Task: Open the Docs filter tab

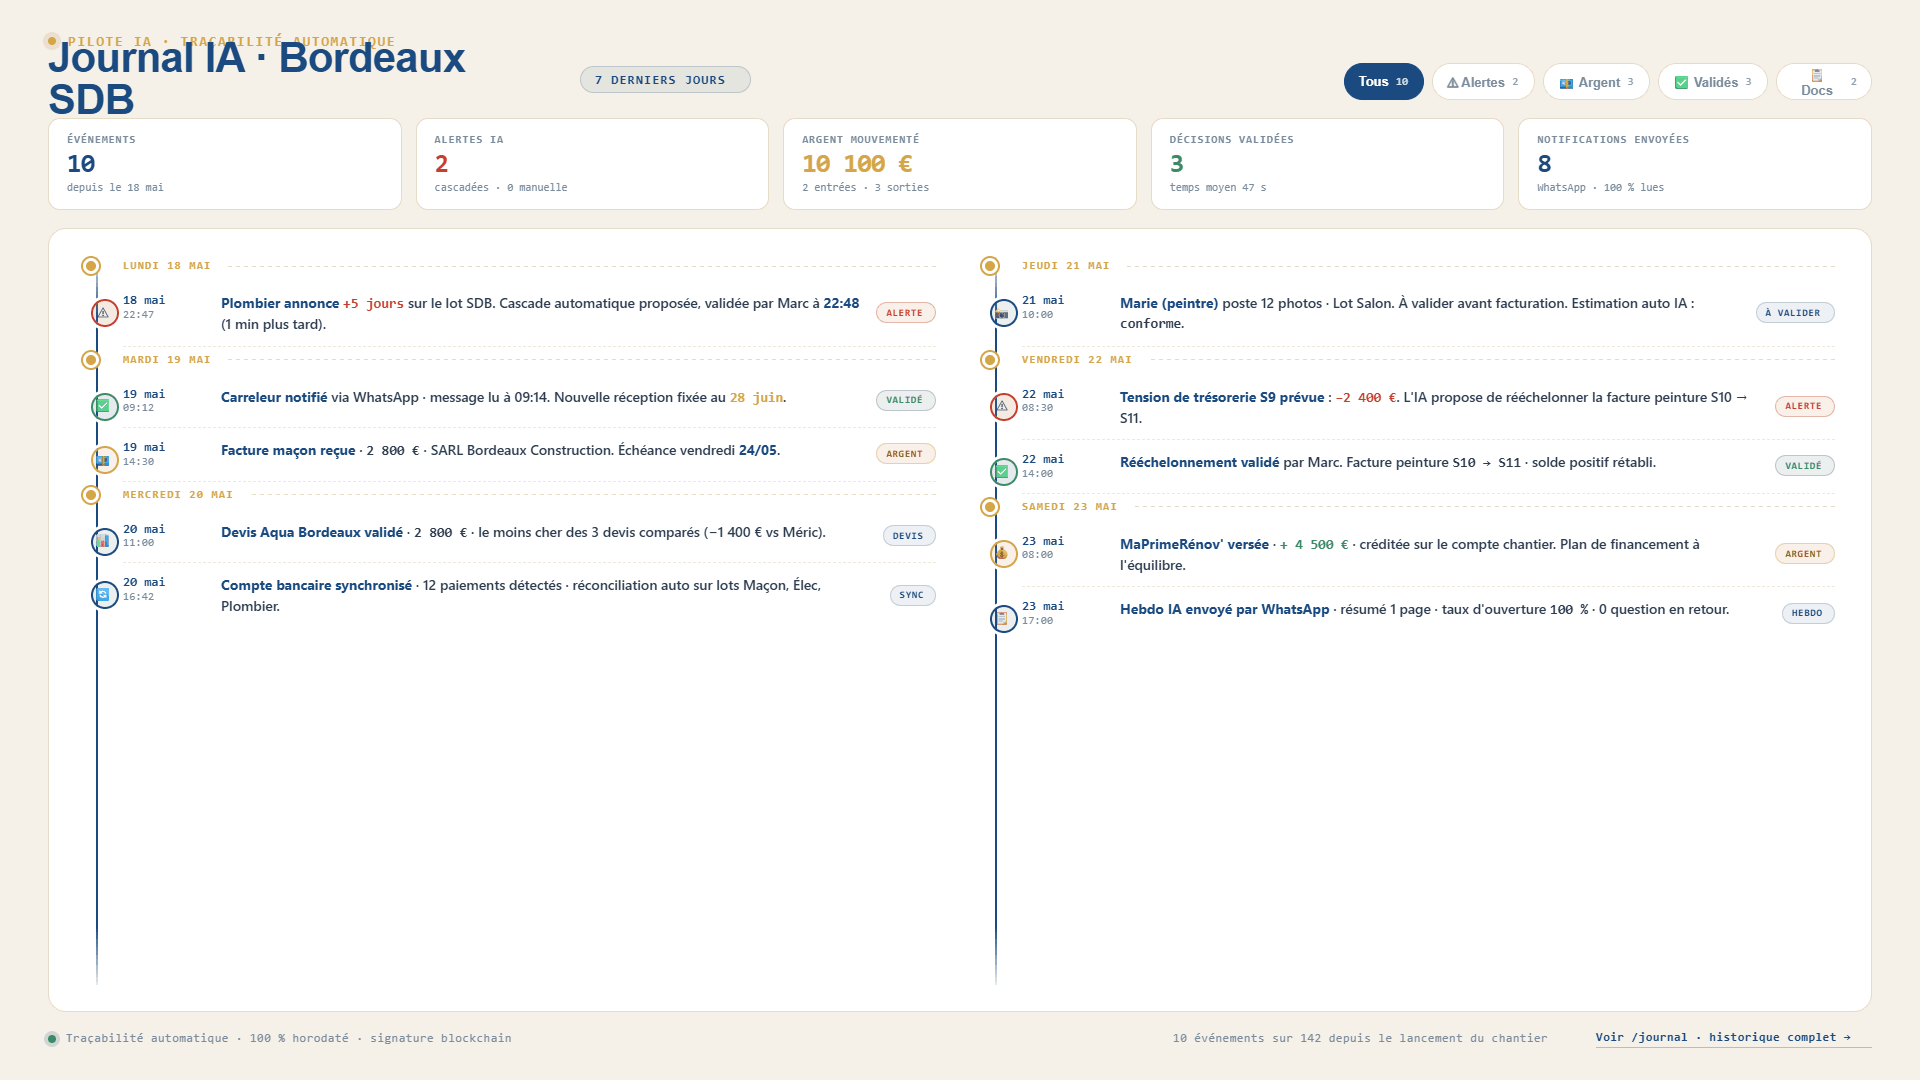Action: click(x=1823, y=82)
